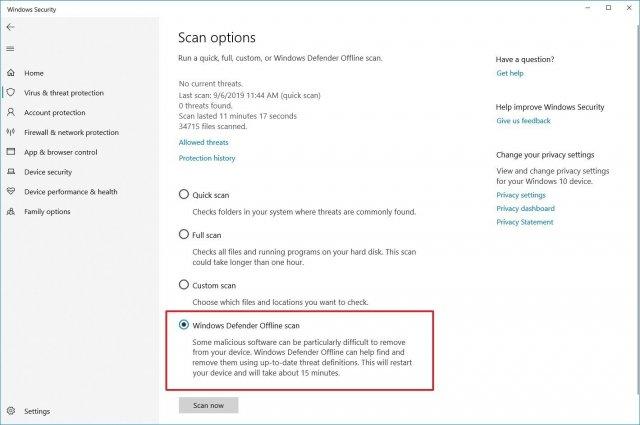Click the Device performance & health heart icon
Image resolution: width=640 pixels, height=425 pixels.
(x=11, y=191)
